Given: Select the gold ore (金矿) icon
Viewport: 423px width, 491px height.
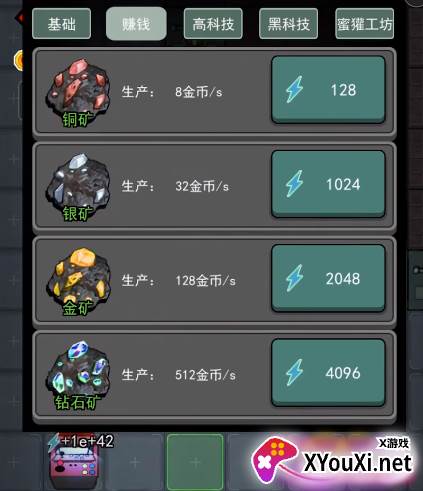Looking at the screenshot, I should pyautogui.click(x=78, y=281).
